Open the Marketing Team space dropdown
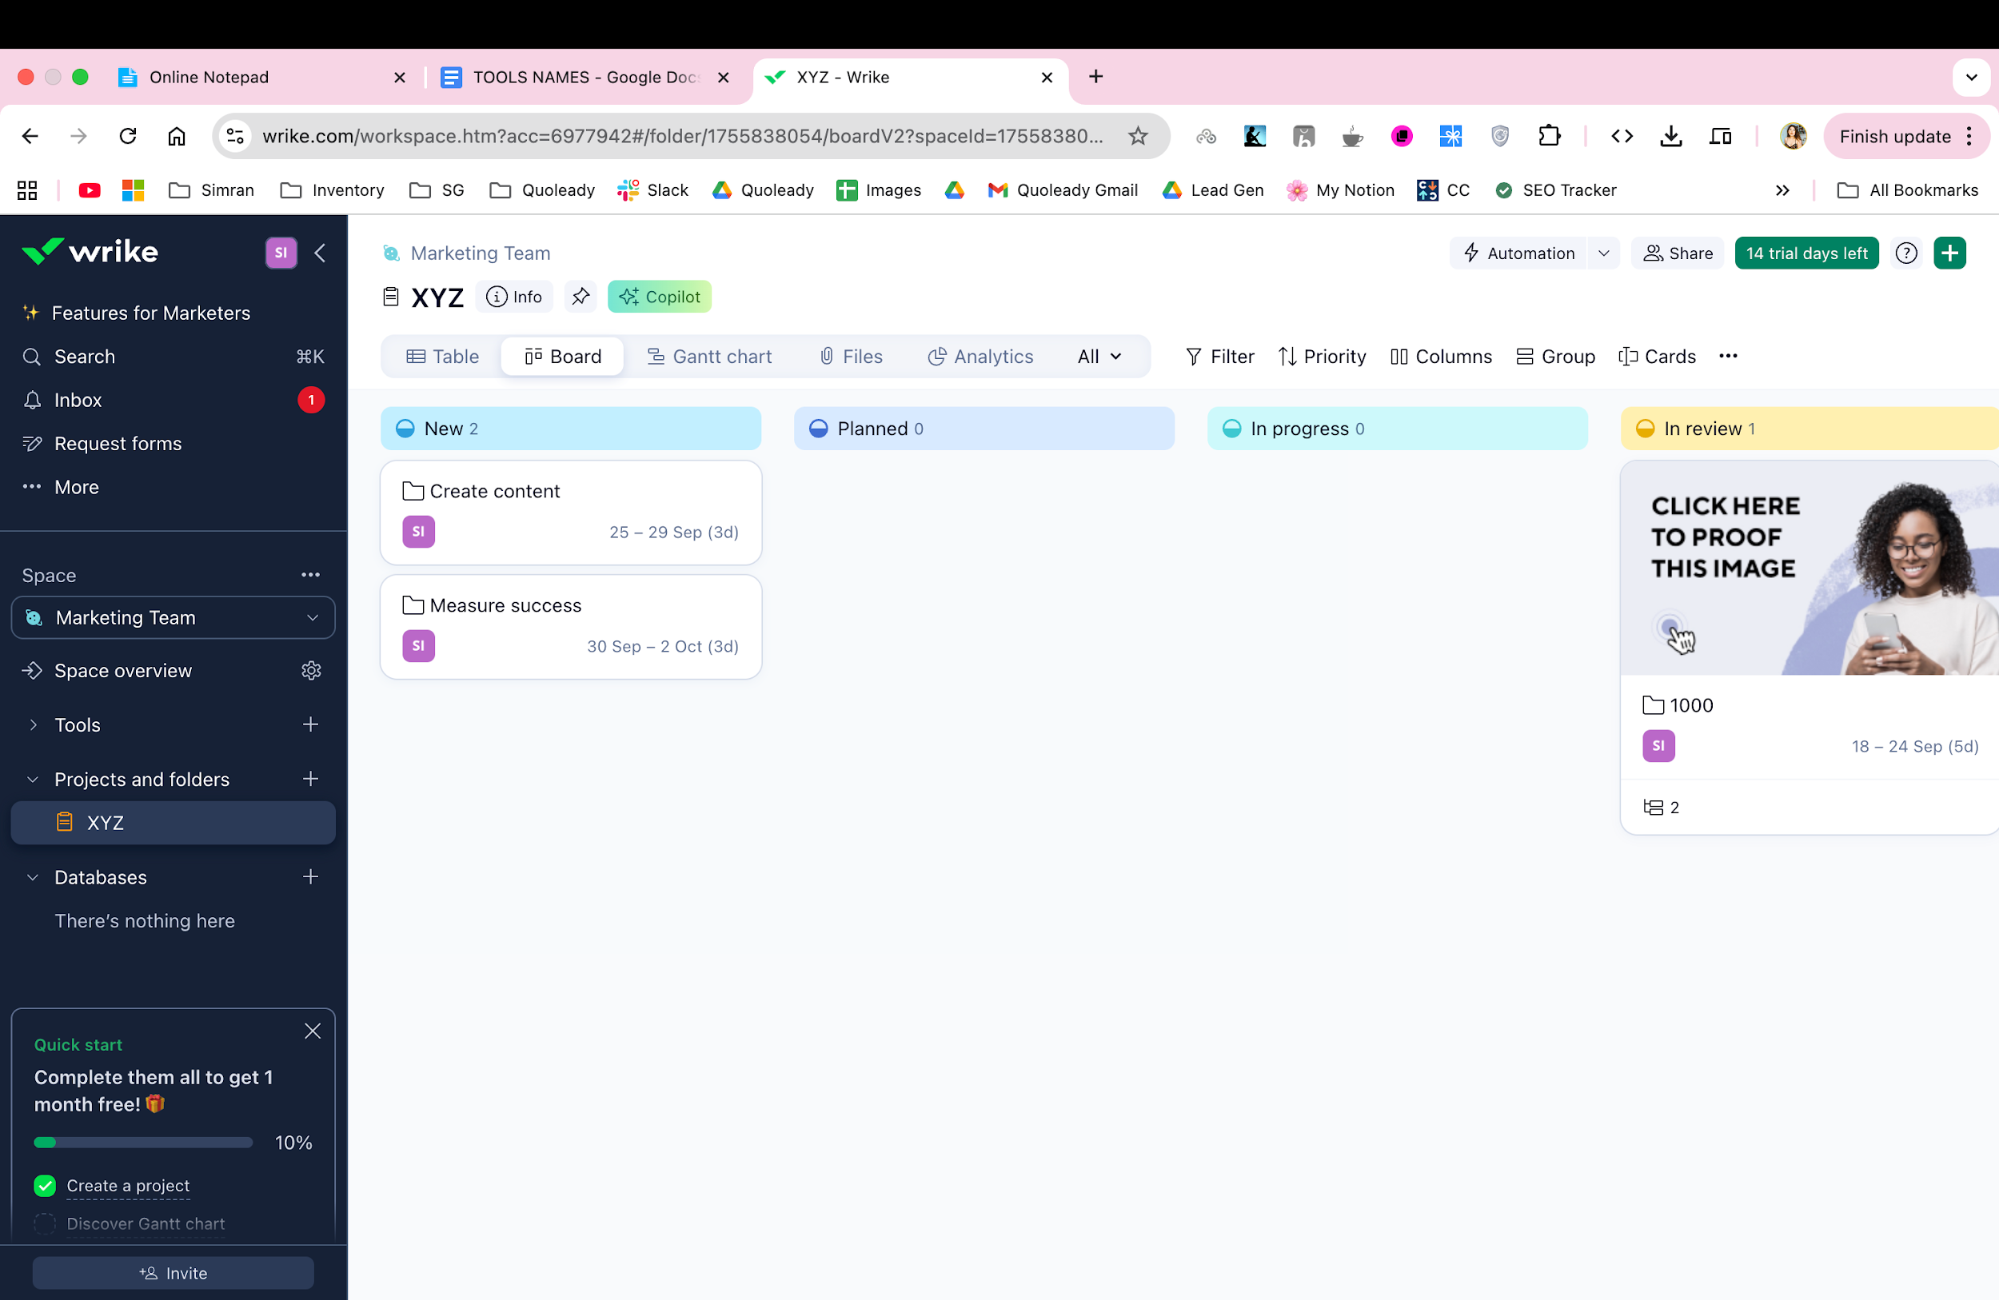The width and height of the screenshot is (1999, 1301). coord(313,618)
